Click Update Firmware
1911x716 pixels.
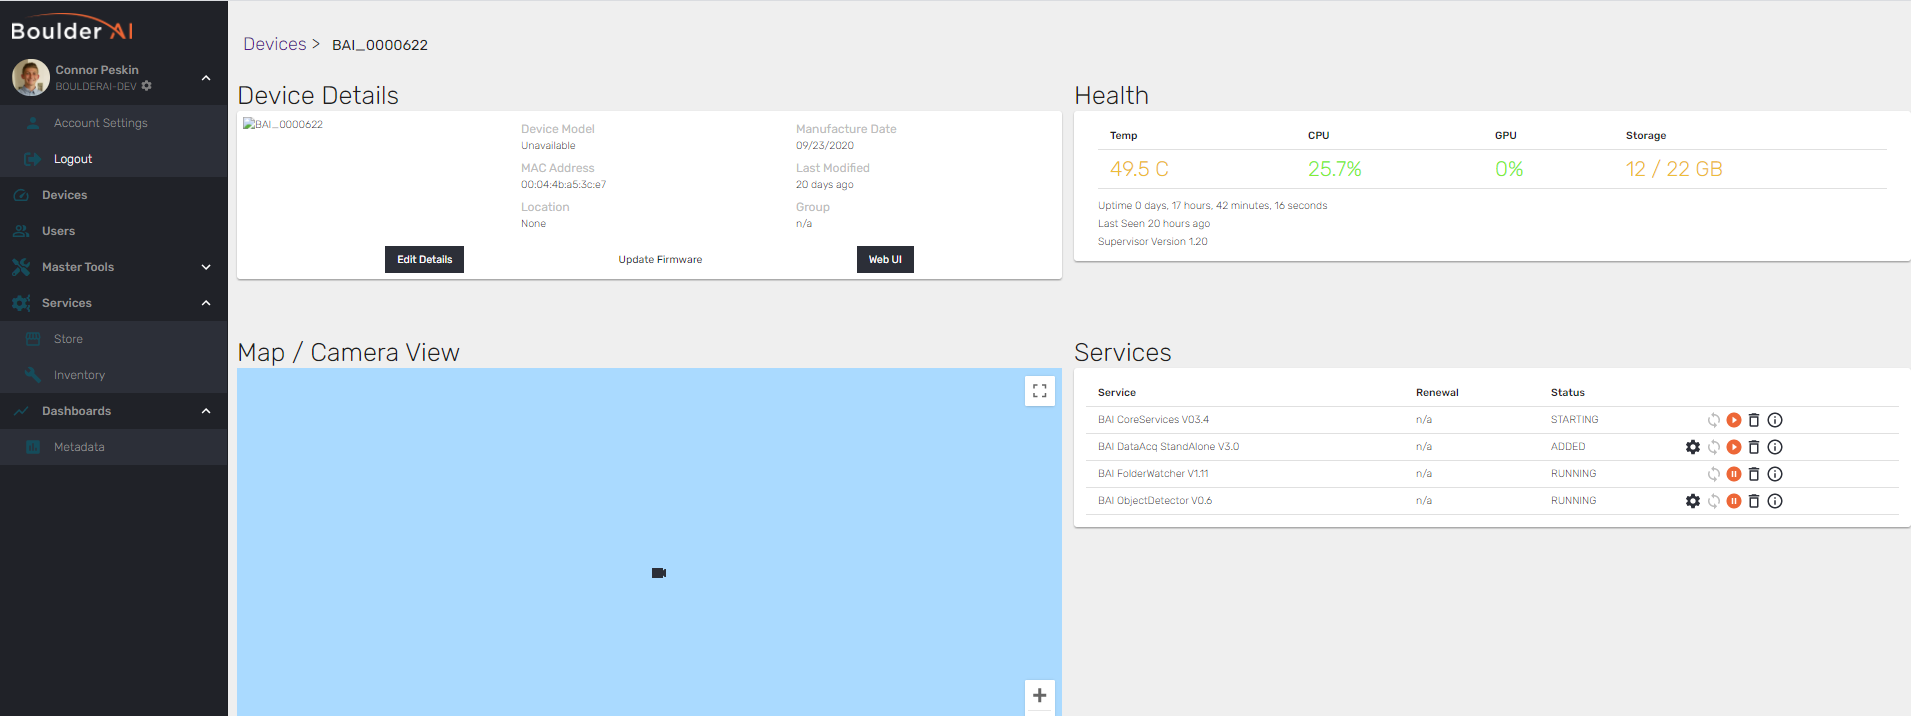tap(660, 259)
